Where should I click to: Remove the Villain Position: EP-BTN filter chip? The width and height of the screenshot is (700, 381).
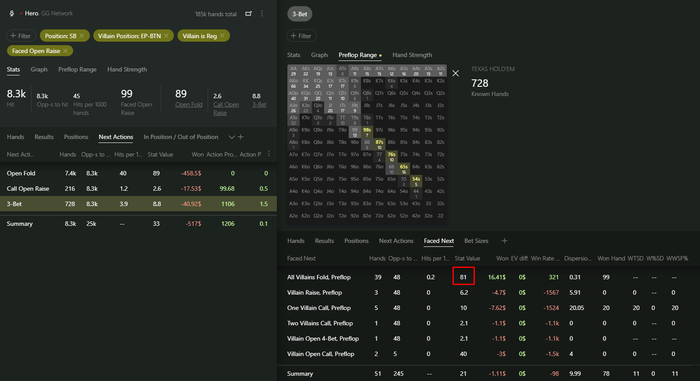pyautogui.click(x=167, y=36)
